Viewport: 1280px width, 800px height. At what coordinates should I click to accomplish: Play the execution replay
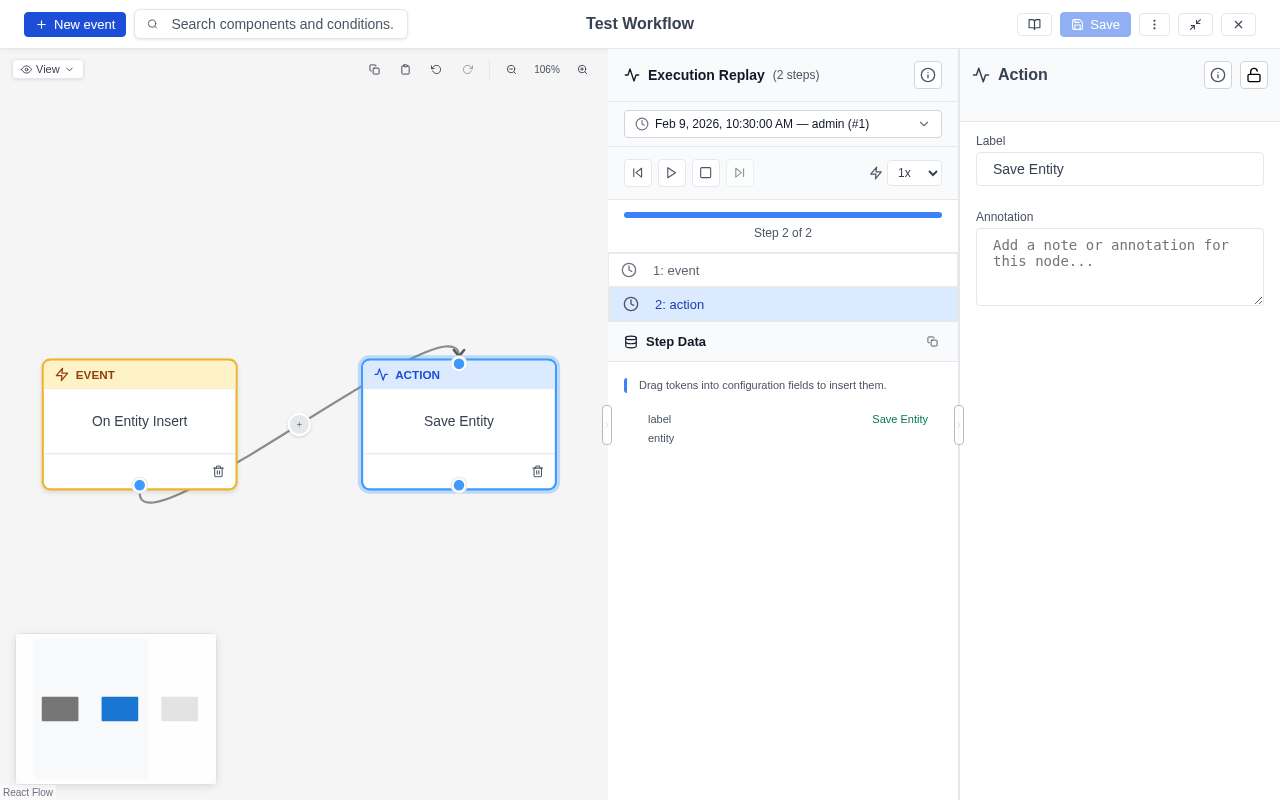pos(671,172)
